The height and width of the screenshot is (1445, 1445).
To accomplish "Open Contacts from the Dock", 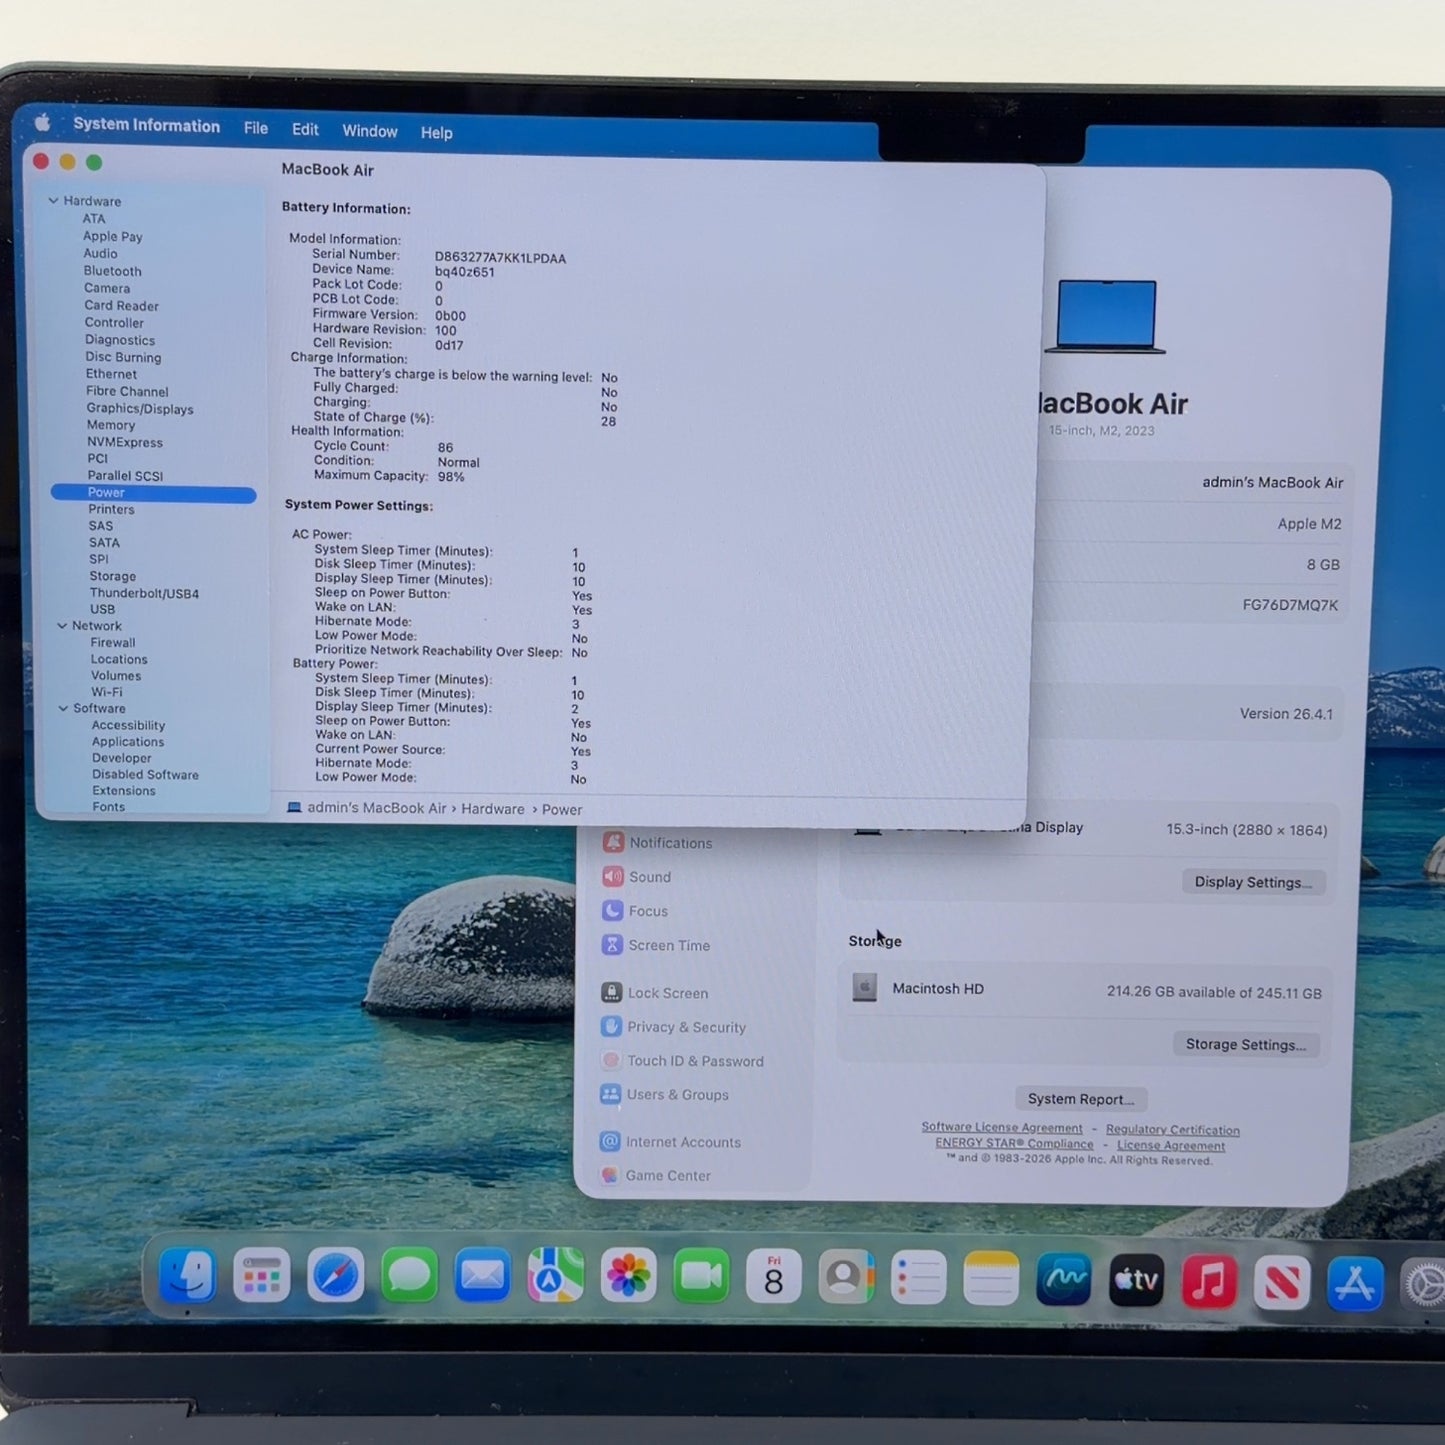I will coord(846,1278).
